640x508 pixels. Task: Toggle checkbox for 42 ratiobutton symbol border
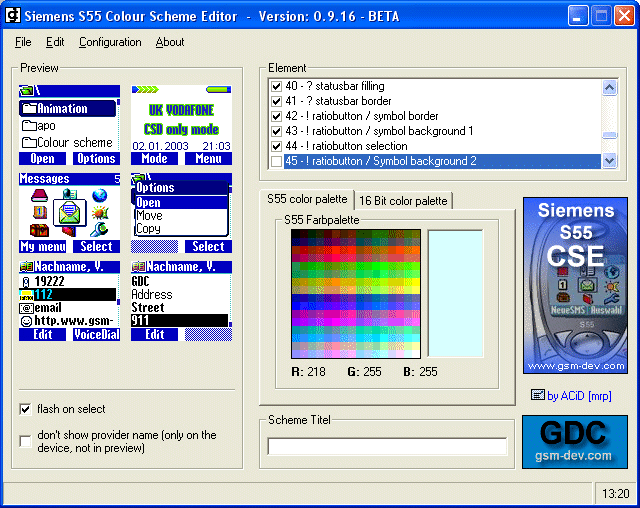(276, 116)
